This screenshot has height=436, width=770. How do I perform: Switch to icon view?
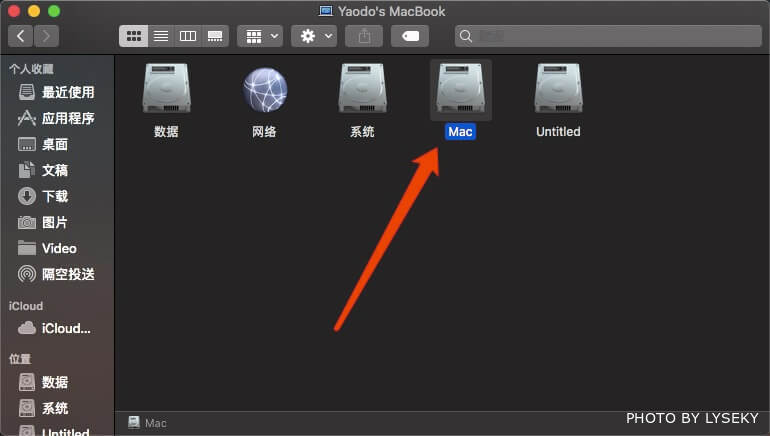(134, 36)
